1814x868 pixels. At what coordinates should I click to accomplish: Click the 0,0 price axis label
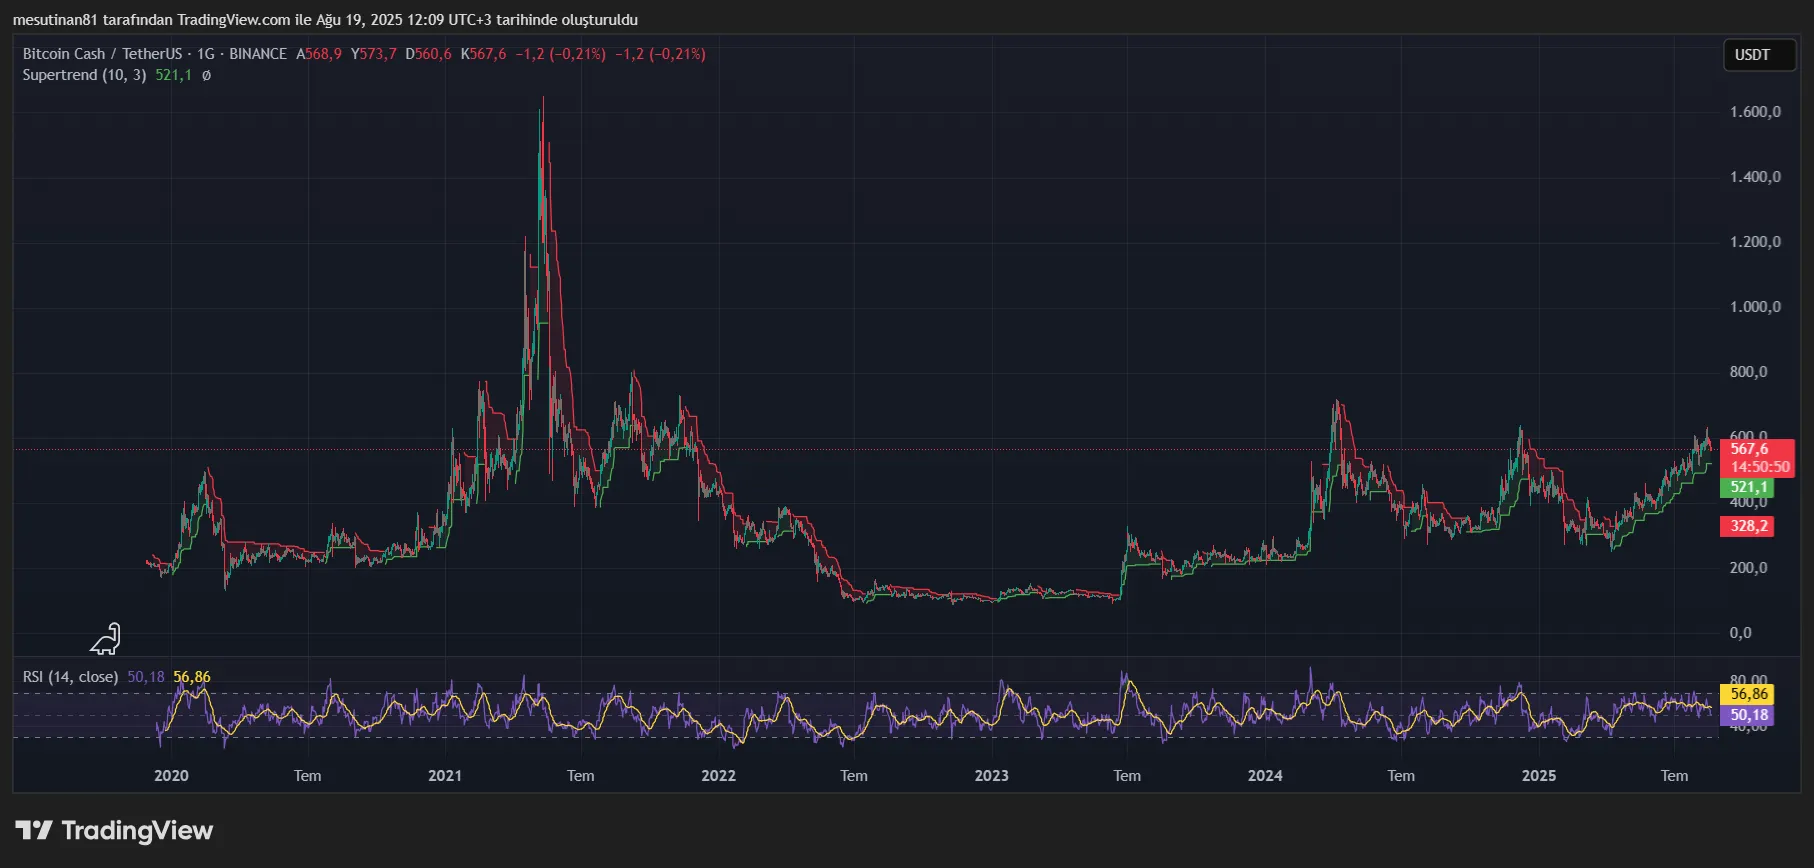click(1741, 633)
